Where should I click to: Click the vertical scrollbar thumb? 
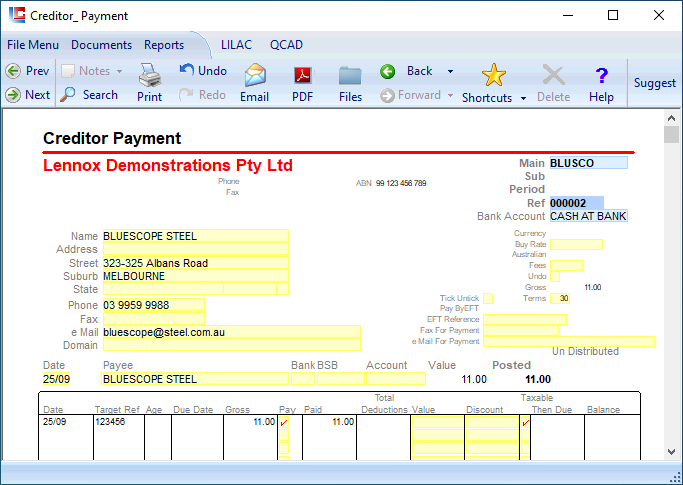point(671,134)
